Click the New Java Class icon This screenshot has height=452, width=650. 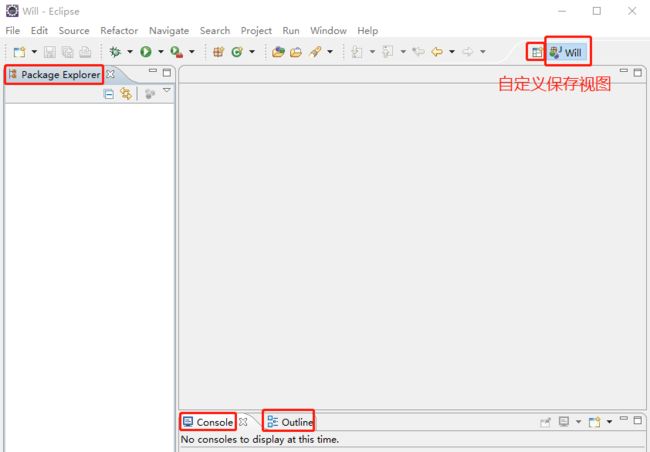(x=237, y=52)
